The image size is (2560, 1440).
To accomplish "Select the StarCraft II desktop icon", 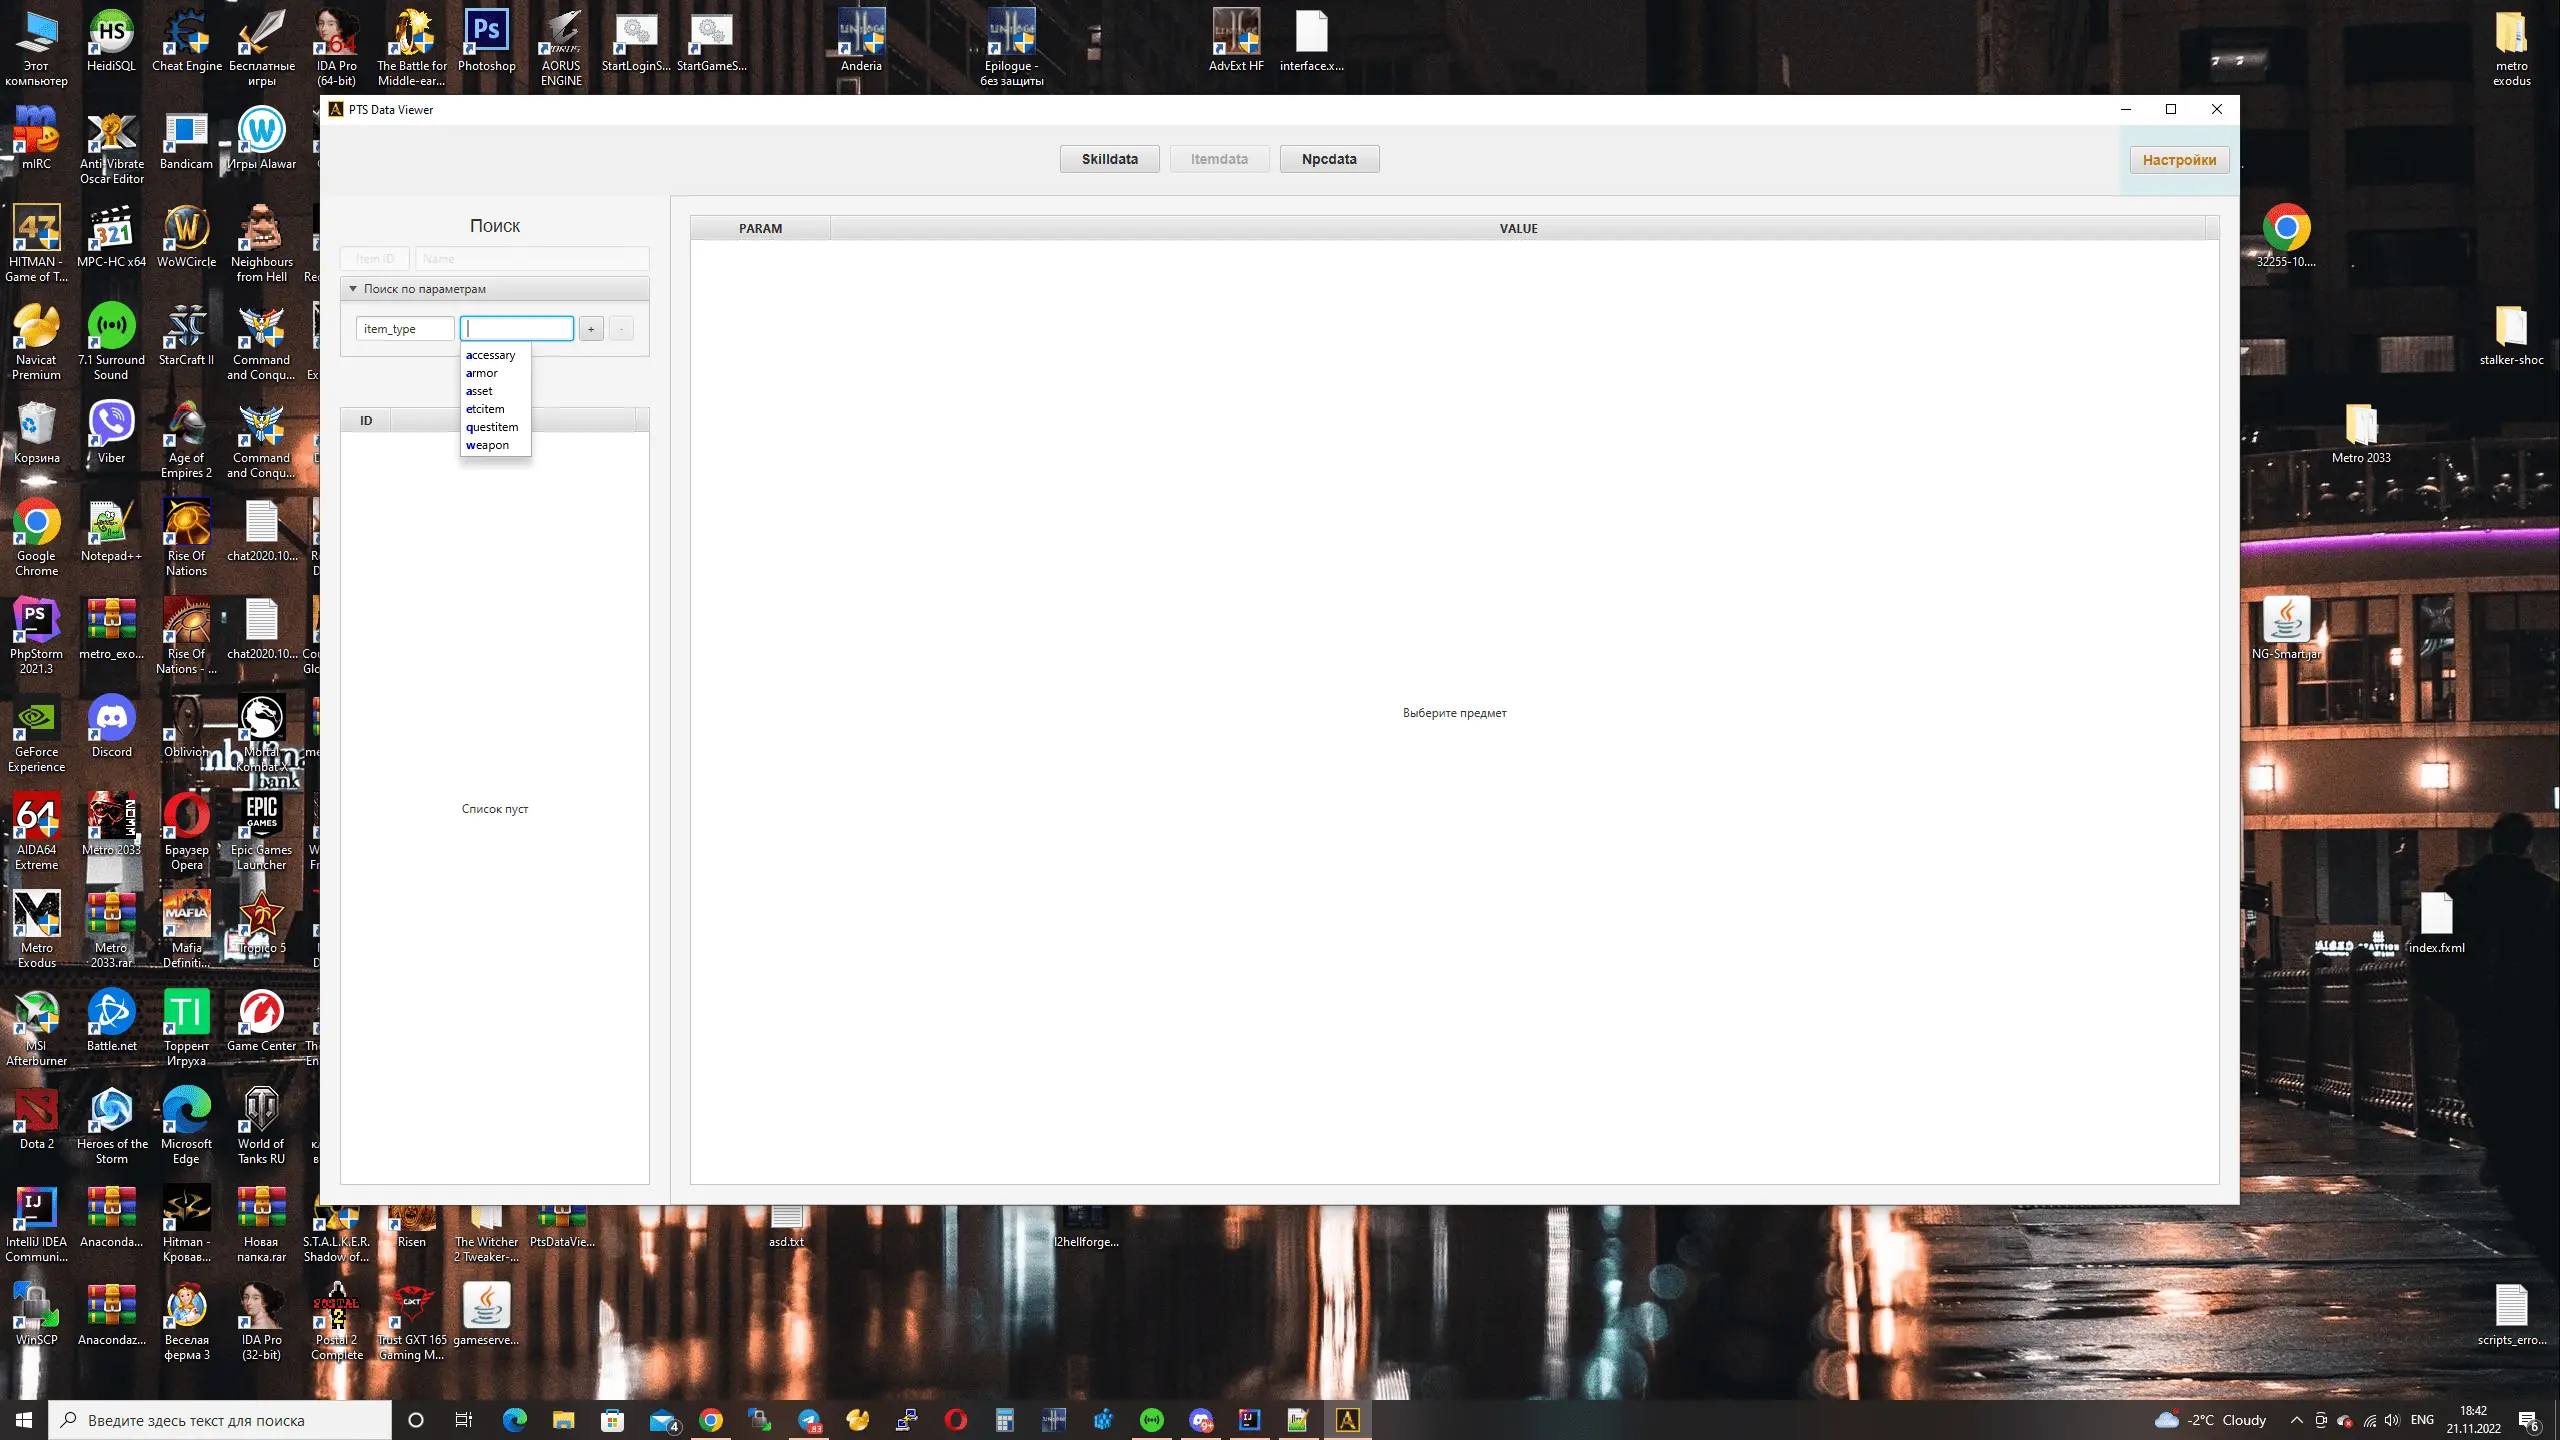I will point(187,336).
